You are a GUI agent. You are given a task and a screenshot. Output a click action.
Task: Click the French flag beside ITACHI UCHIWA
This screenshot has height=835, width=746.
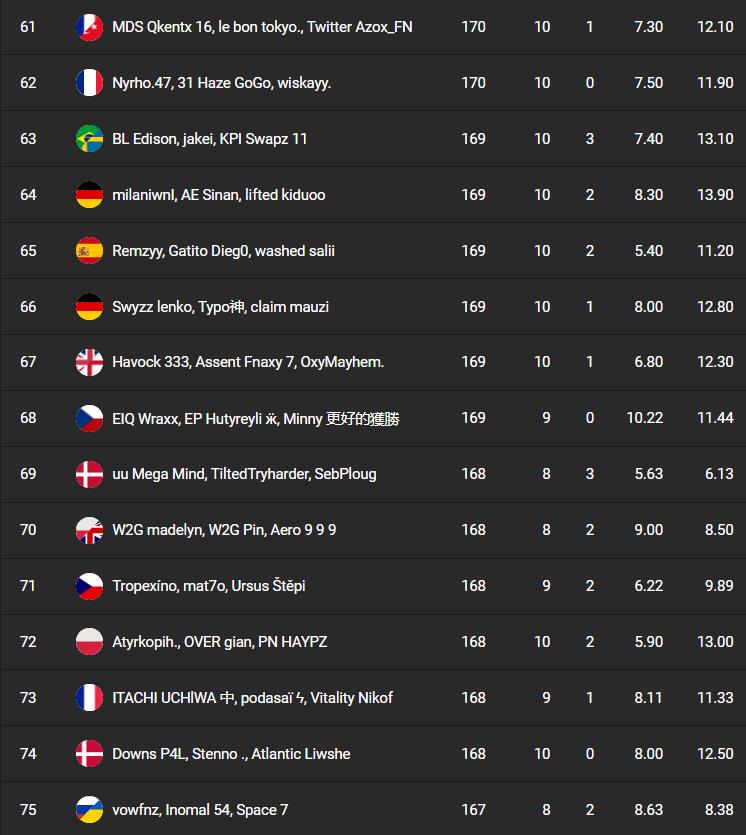[x=90, y=698]
